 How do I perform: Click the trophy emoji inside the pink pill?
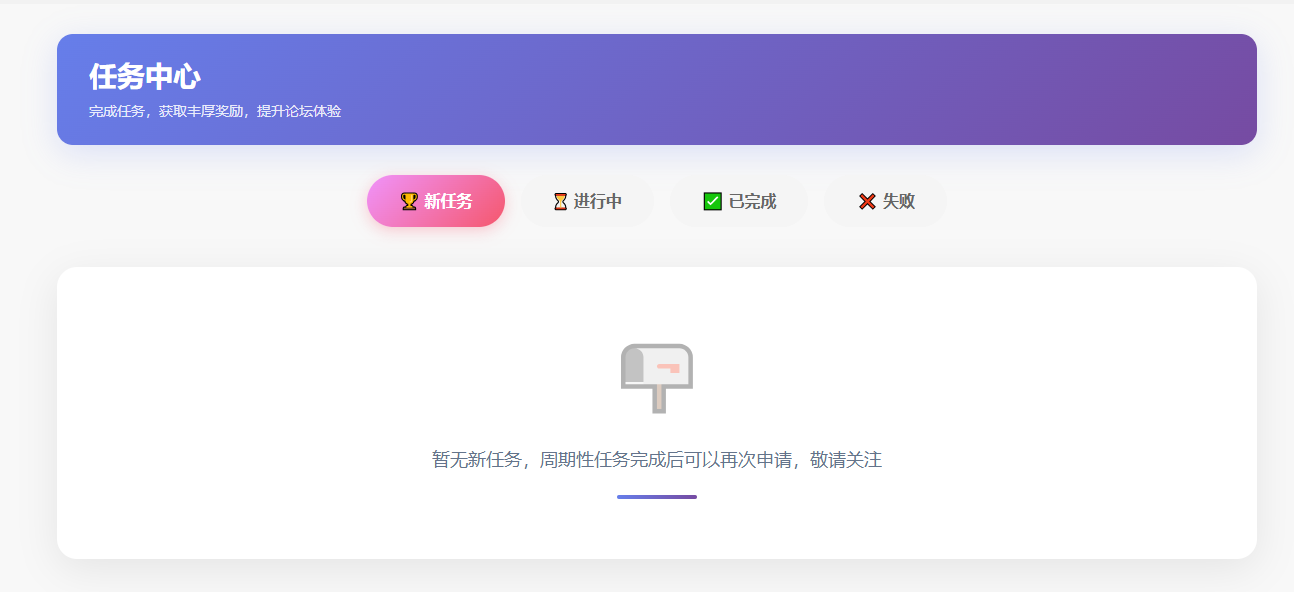(408, 200)
